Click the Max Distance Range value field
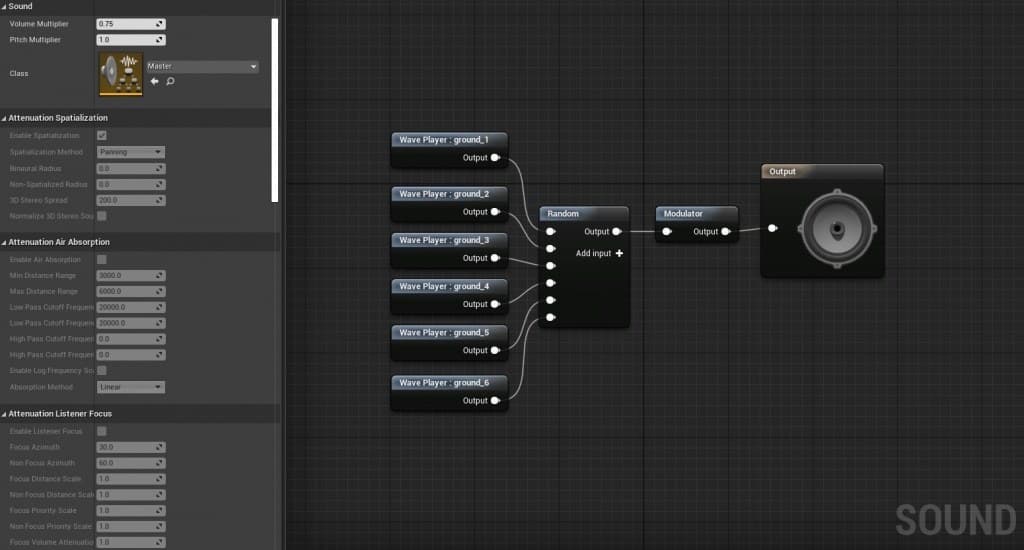Viewport: 1024px width, 550px height. (x=131, y=291)
